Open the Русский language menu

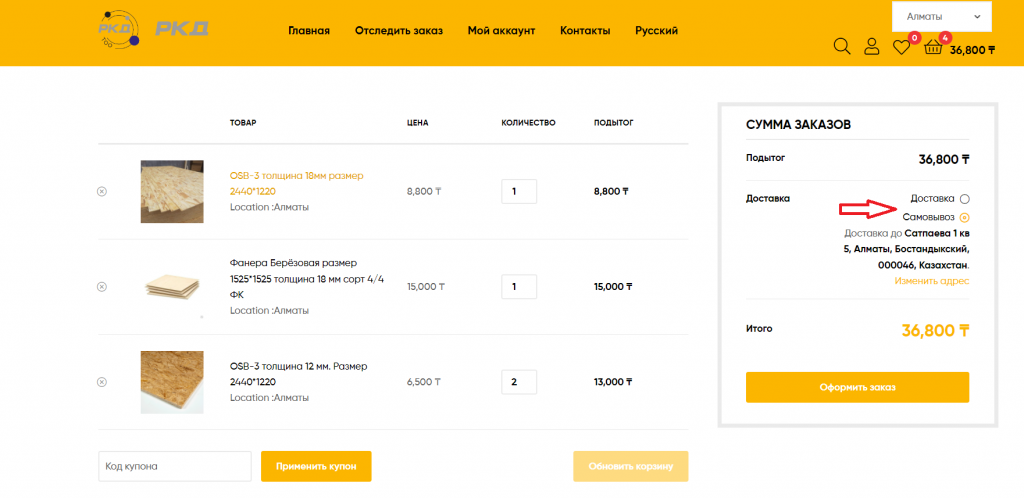[656, 31]
